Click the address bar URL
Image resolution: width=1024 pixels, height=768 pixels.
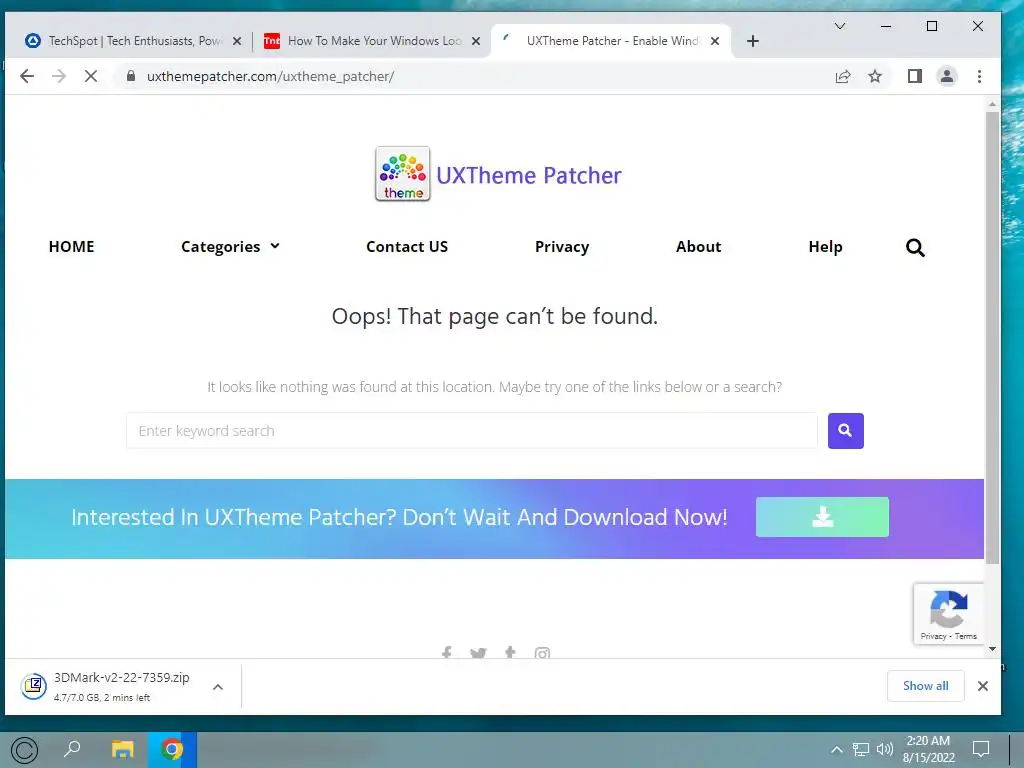[x=270, y=76]
